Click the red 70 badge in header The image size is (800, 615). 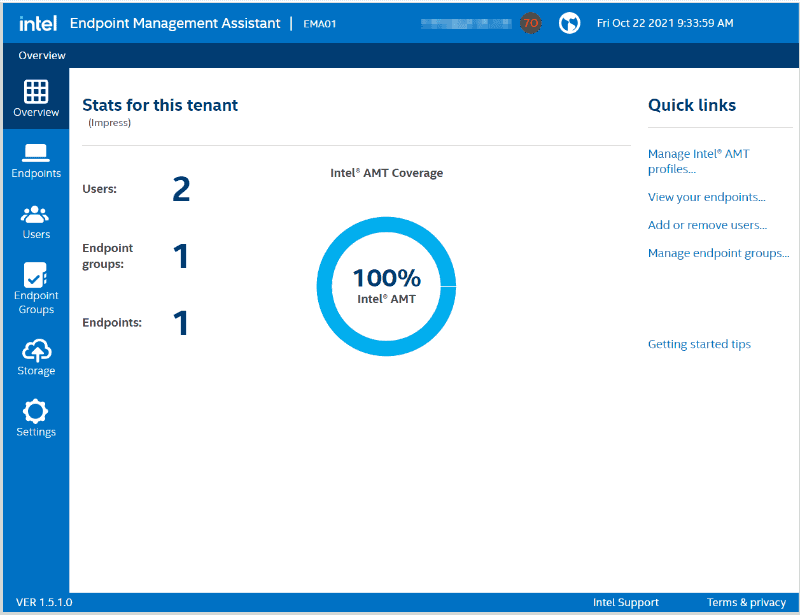531,23
